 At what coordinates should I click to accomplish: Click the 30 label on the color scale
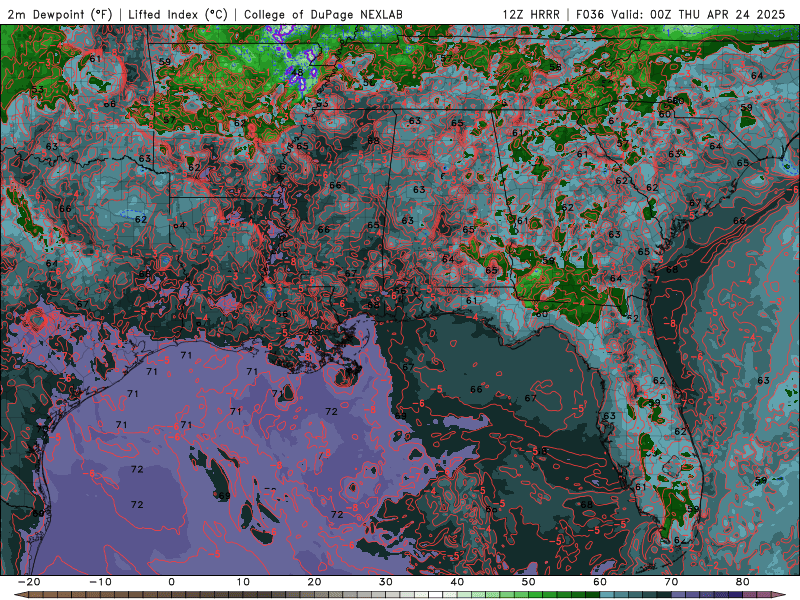[x=386, y=582]
